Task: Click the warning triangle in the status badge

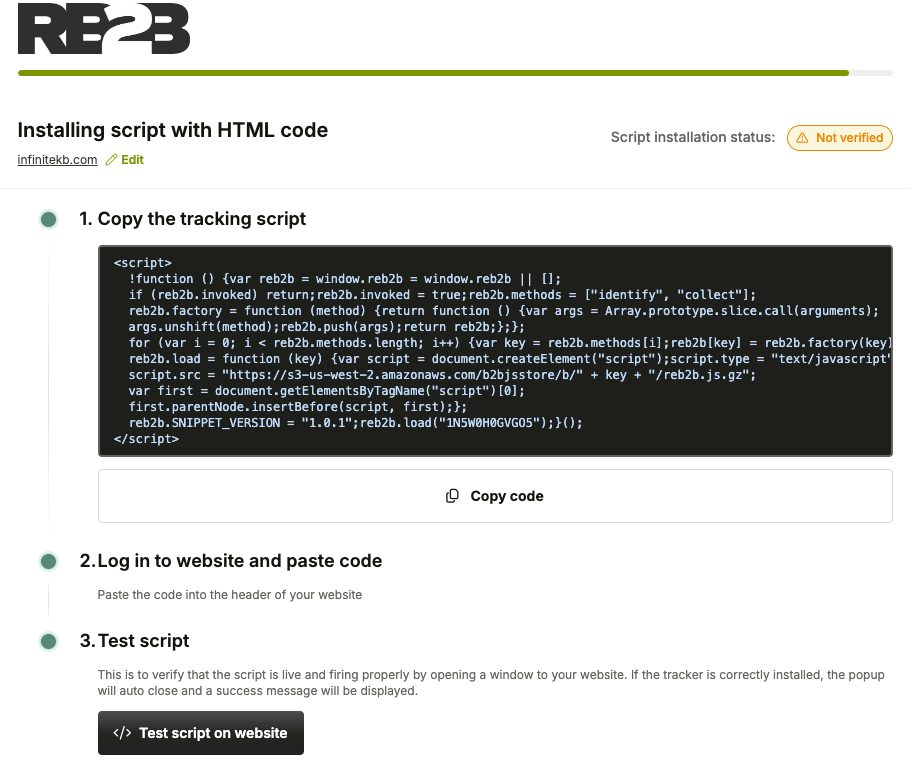Action: click(802, 138)
